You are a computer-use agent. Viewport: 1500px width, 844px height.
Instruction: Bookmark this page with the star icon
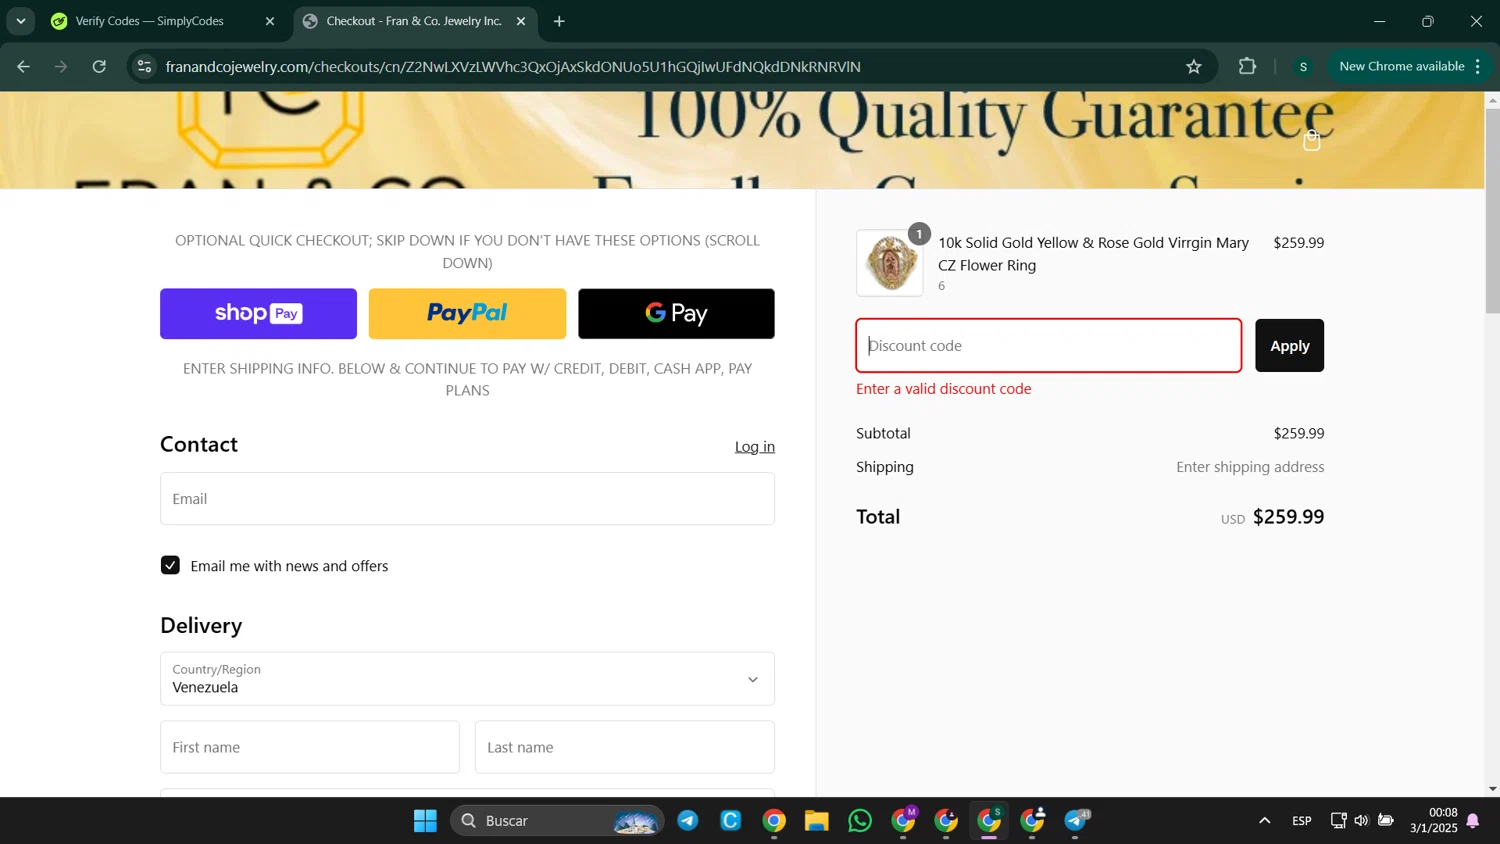click(1194, 66)
